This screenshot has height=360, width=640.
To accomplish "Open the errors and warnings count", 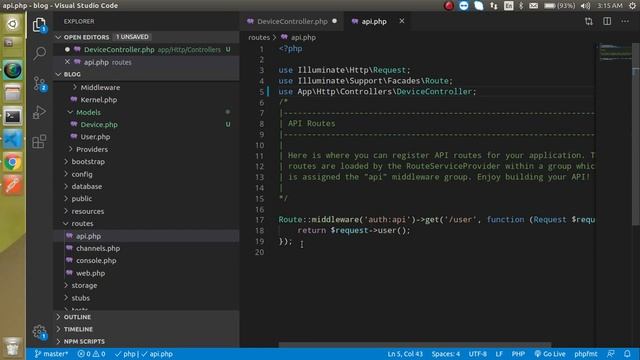I will point(91,354).
